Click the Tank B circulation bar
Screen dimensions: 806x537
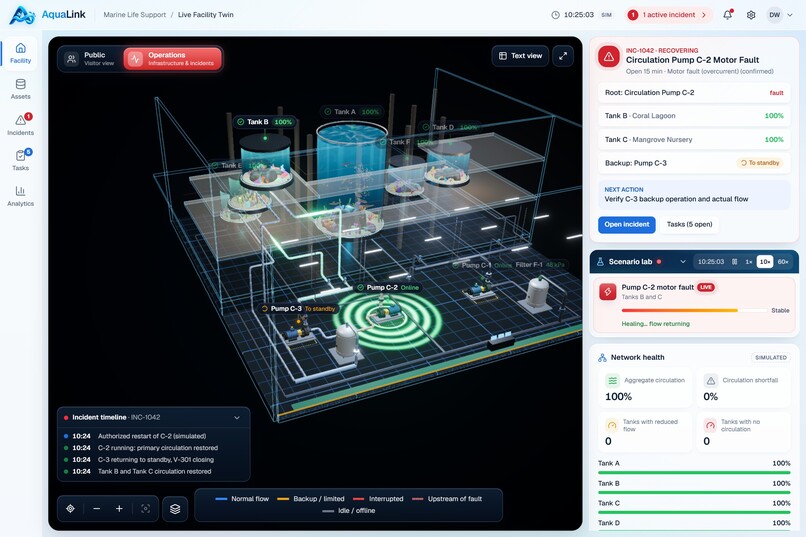coord(694,492)
